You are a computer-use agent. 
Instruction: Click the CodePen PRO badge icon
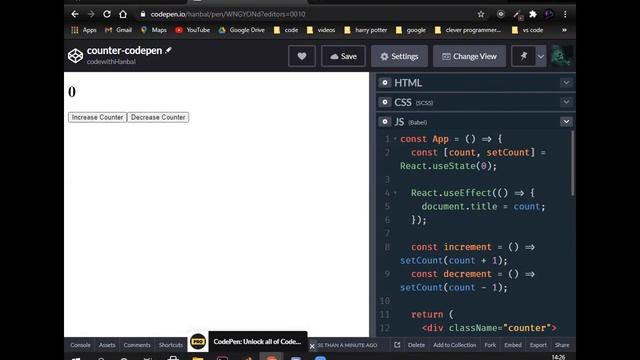(x=198, y=341)
